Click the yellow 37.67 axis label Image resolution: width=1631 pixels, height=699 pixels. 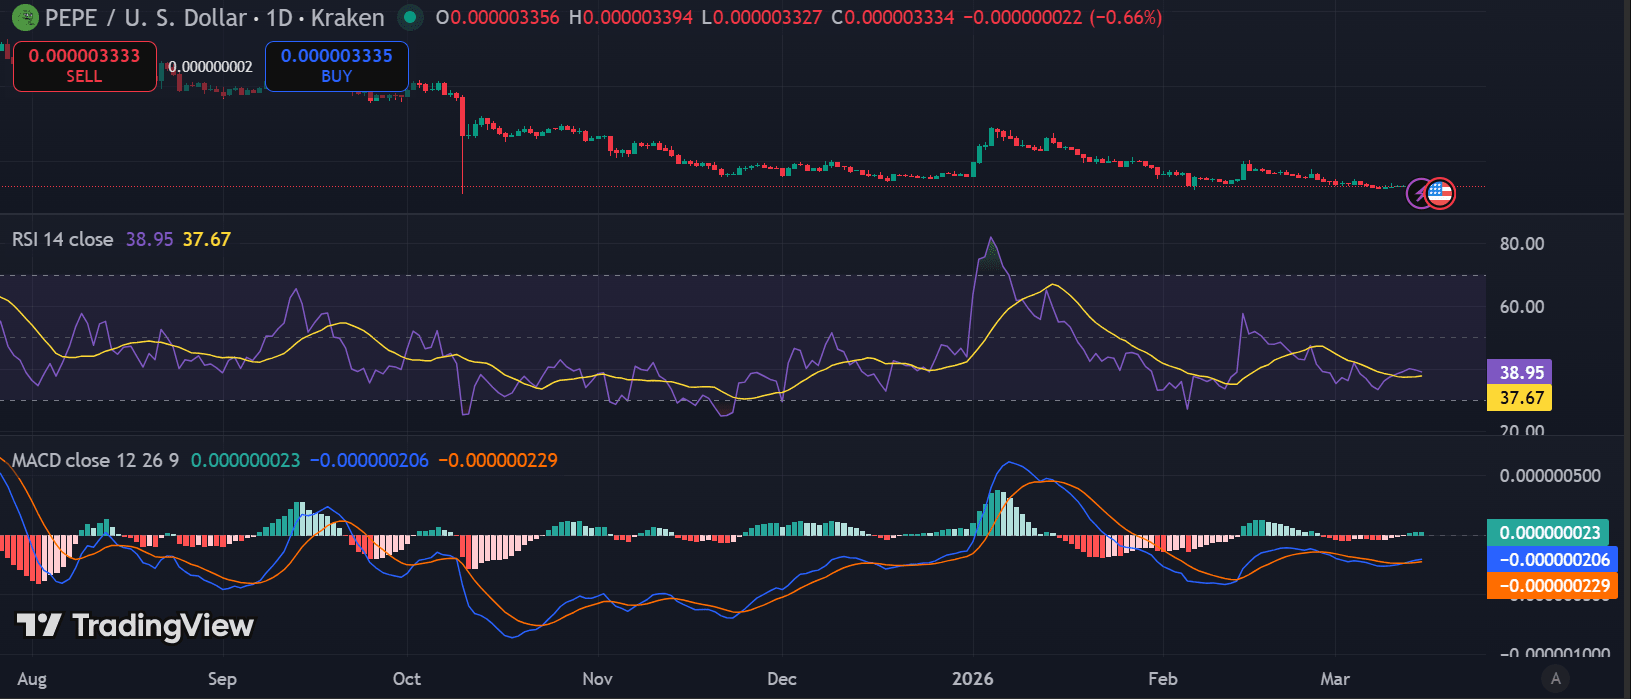pyautogui.click(x=1520, y=398)
